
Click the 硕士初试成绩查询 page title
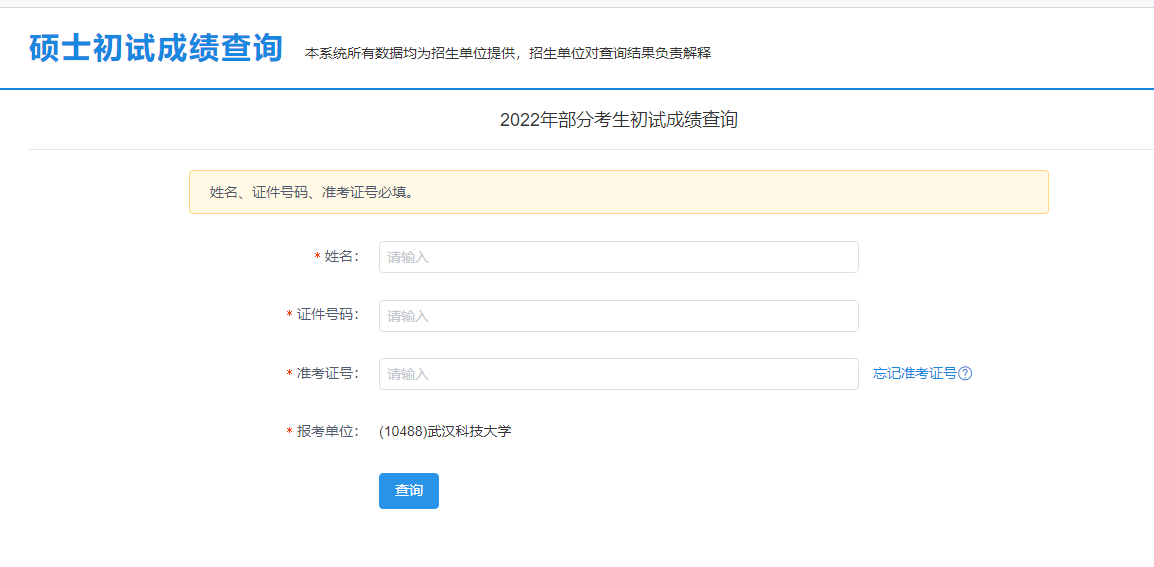pyautogui.click(x=156, y=48)
